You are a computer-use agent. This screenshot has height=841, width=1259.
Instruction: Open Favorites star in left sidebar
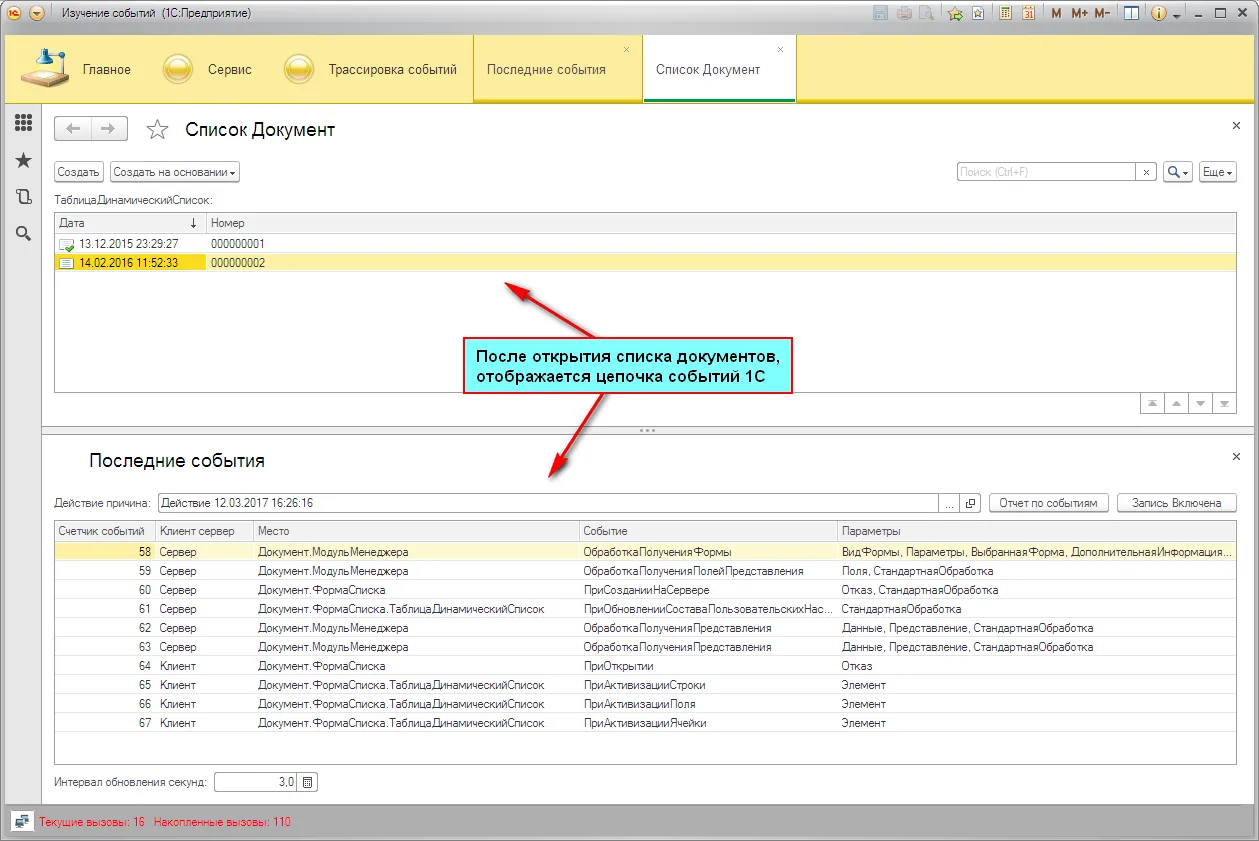(23, 160)
